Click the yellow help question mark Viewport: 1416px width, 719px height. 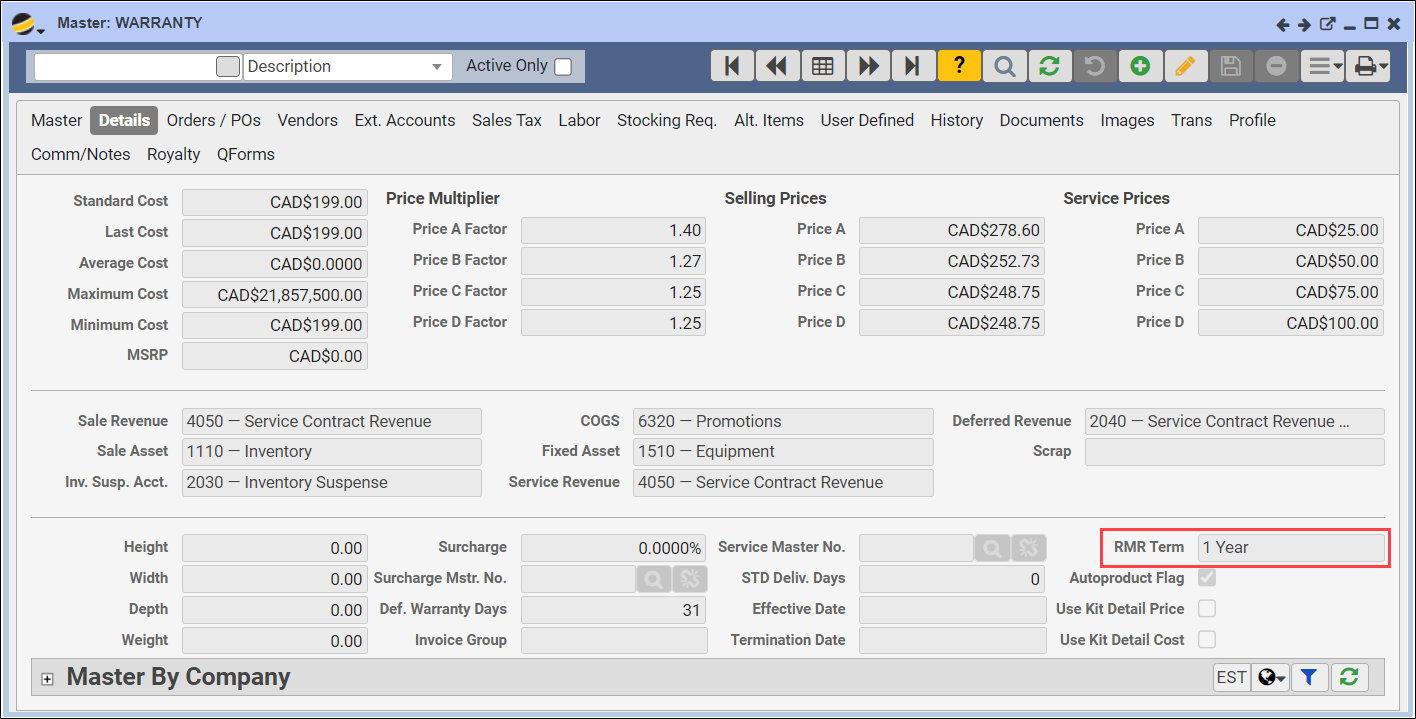[959, 66]
